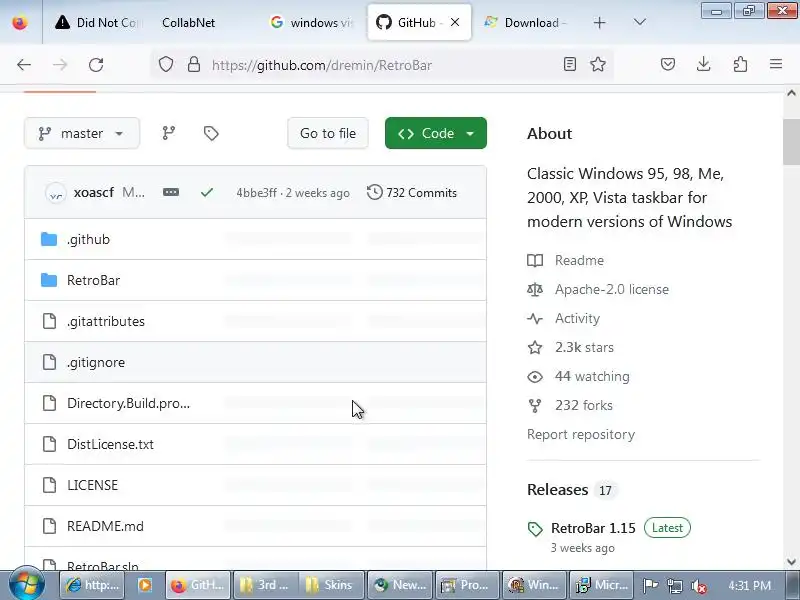
Task: Open the README.md file
Action: click(x=105, y=526)
